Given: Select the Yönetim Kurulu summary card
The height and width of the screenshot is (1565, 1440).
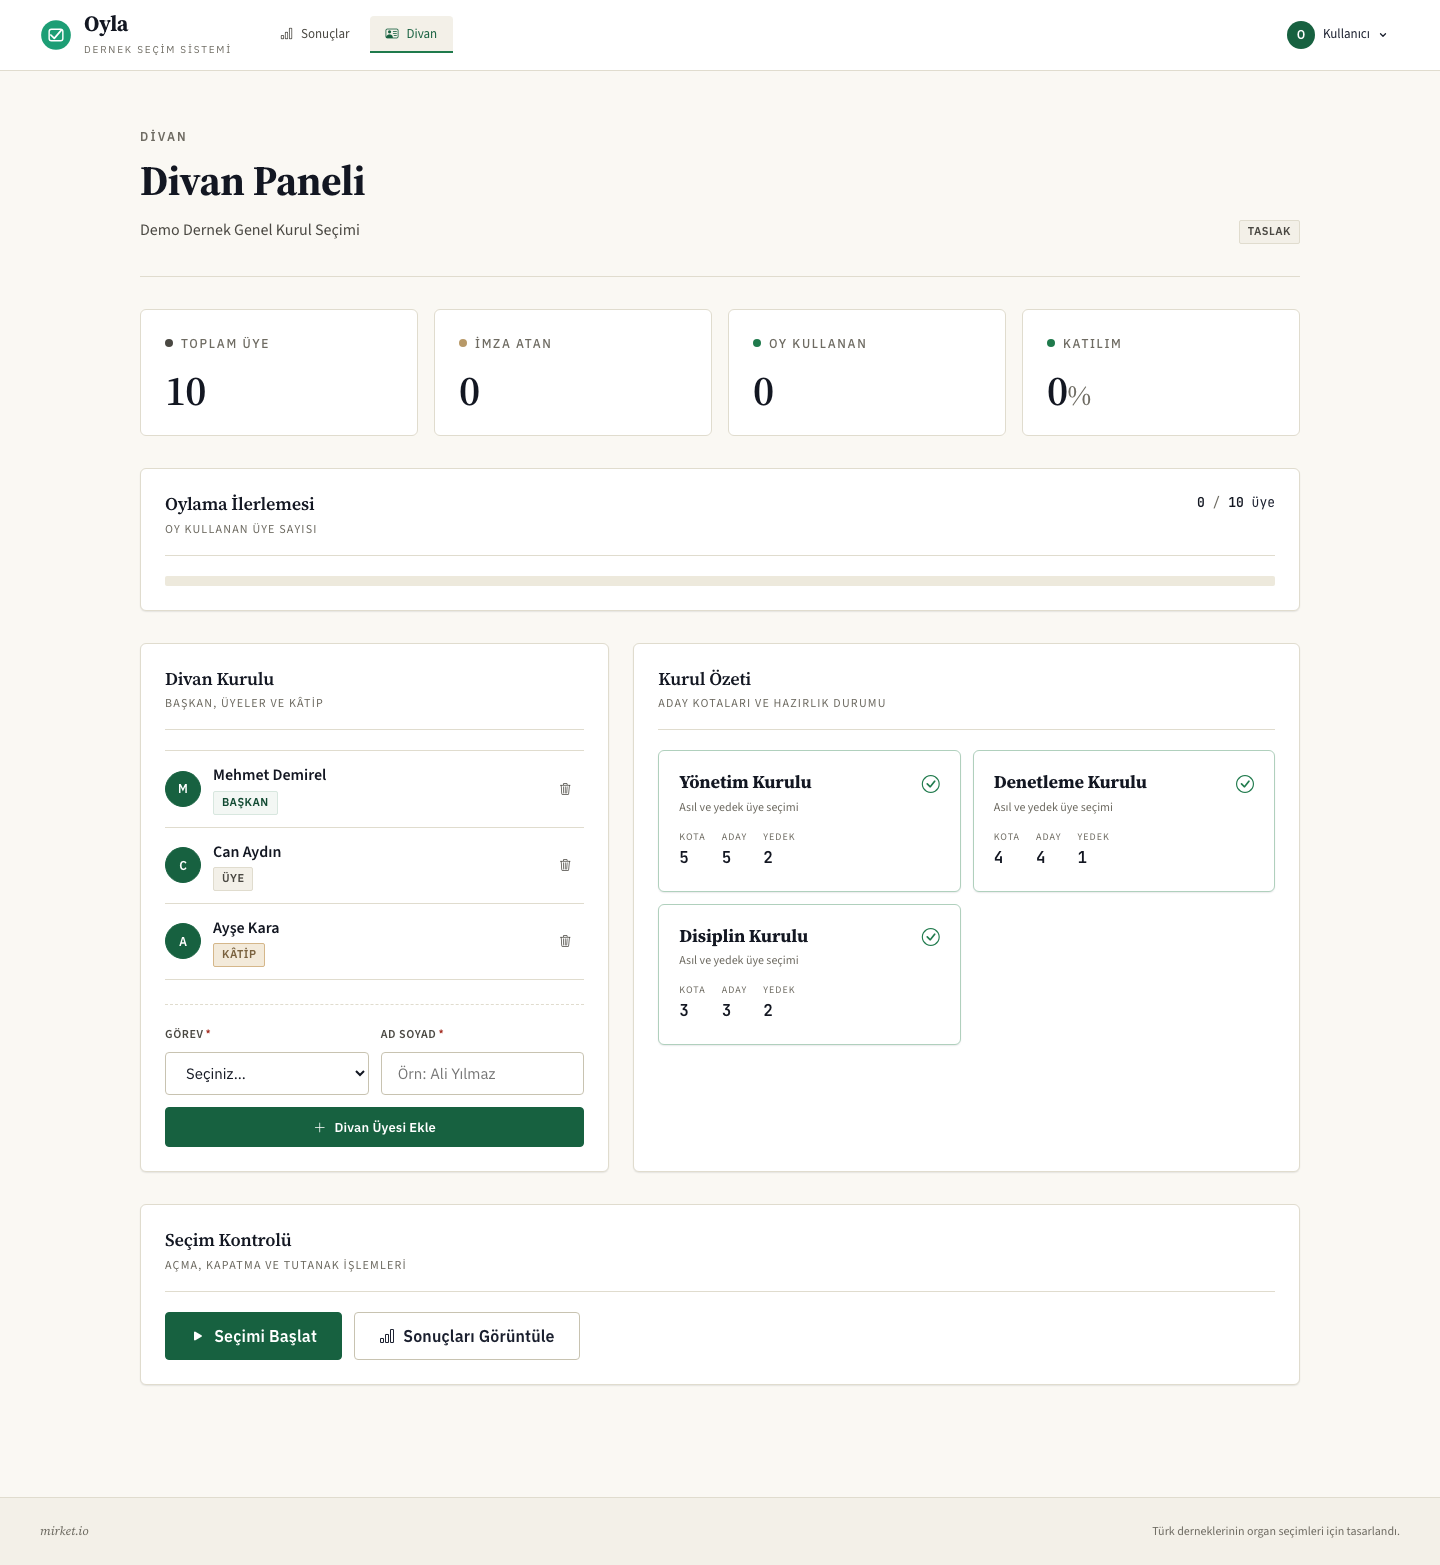Looking at the screenshot, I should (x=809, y=820).
